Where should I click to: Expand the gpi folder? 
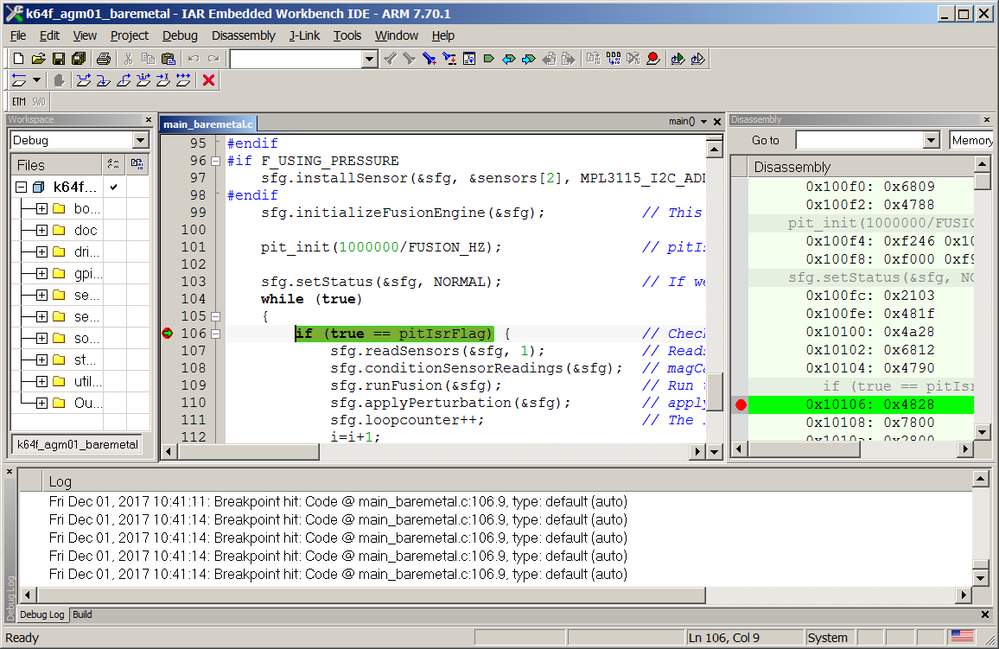41,274
